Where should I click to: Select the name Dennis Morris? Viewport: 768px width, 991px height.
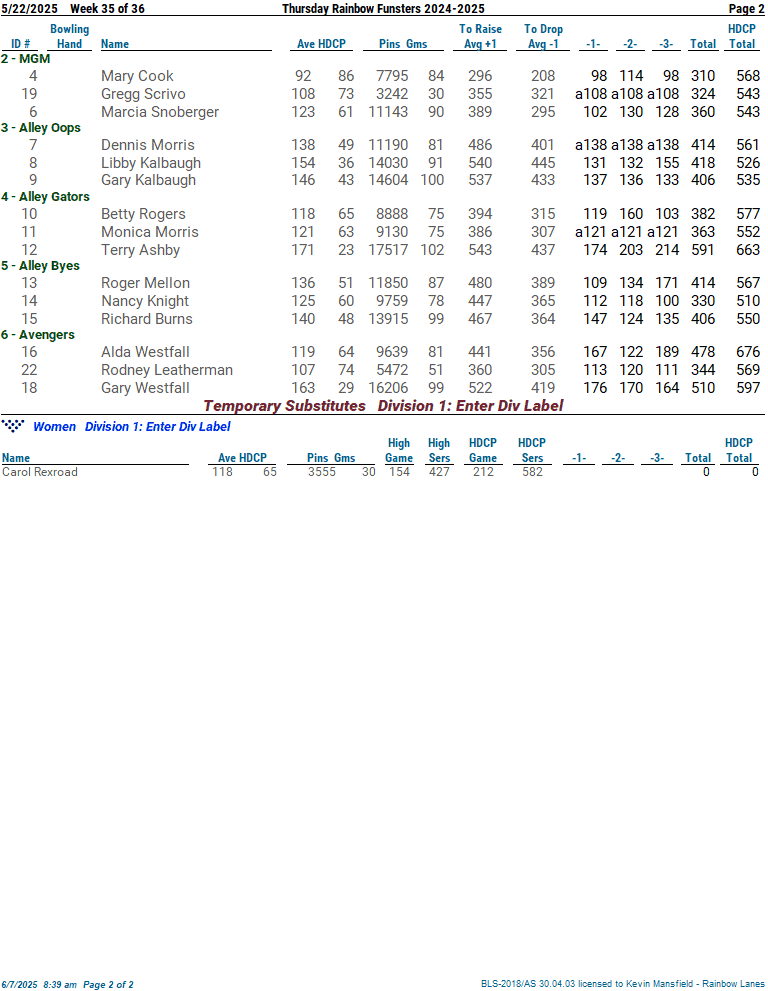(148, 145)
